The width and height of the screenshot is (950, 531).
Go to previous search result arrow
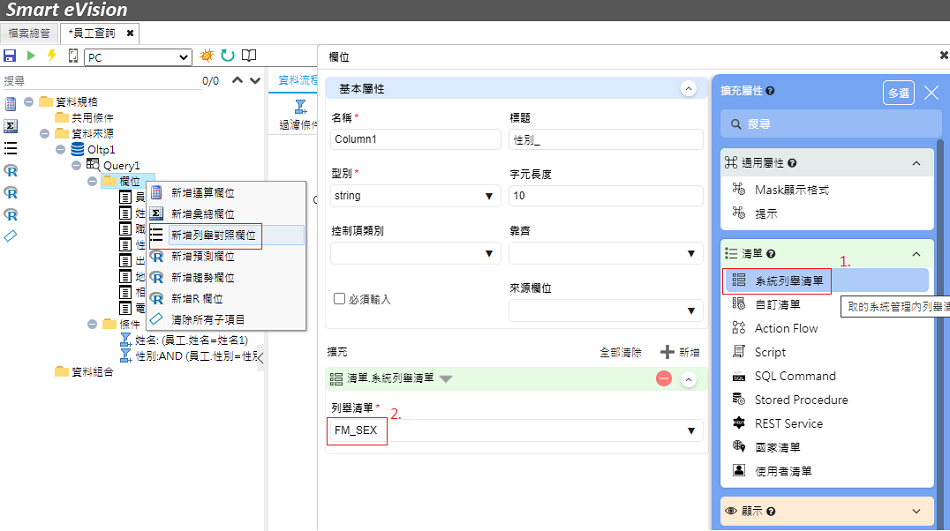238,80
